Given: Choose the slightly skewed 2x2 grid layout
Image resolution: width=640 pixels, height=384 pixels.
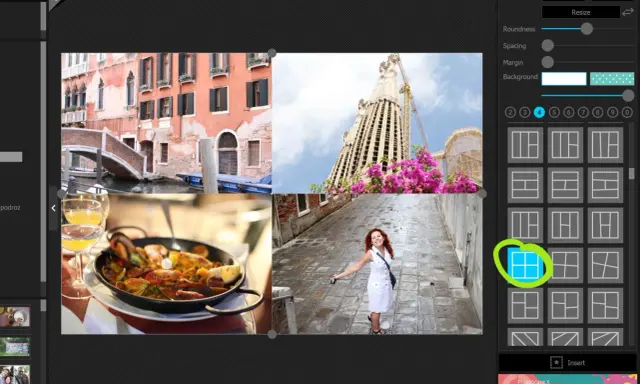Looking at the screenshot, I should [565, 265].
